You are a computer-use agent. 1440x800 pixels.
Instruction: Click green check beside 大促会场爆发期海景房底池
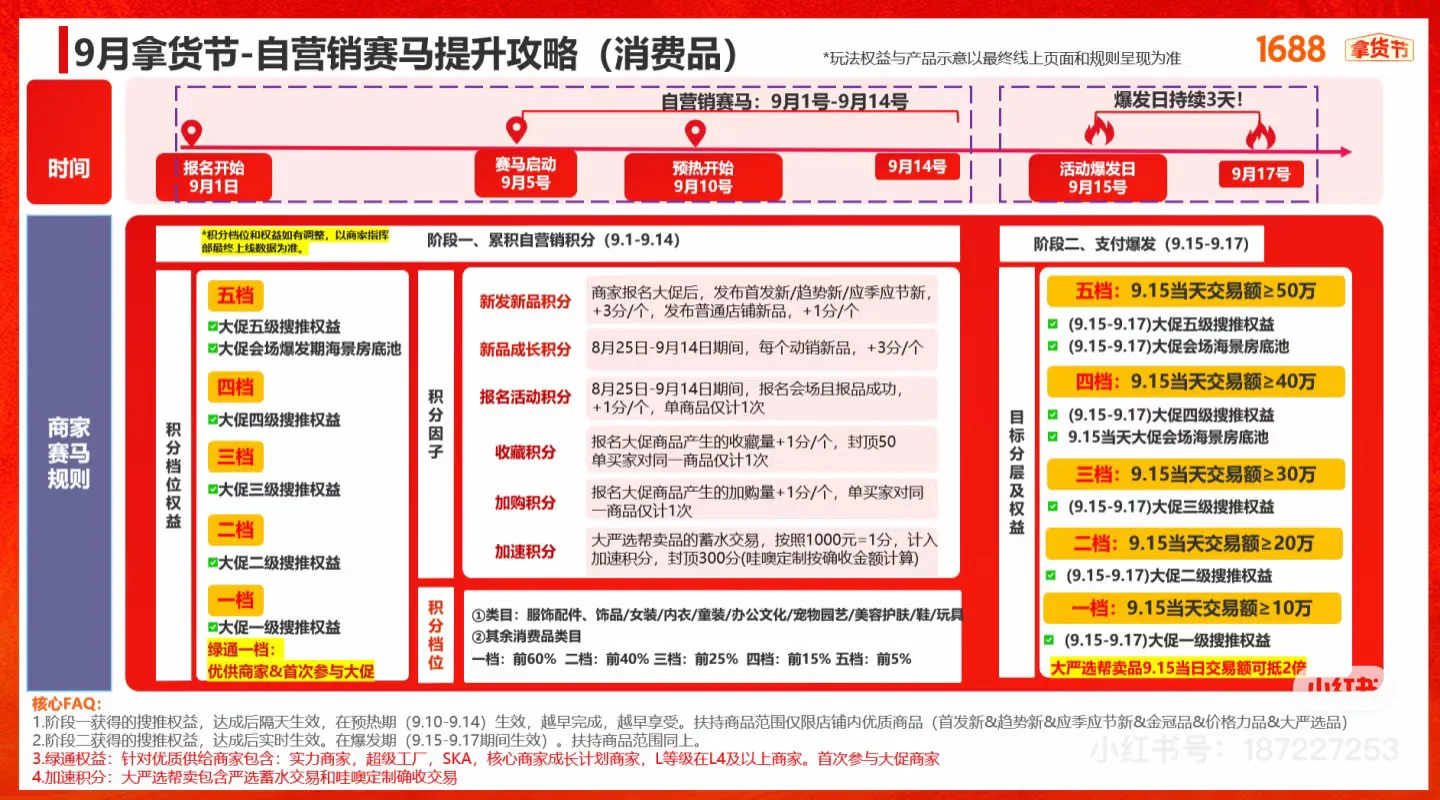(x=212, y=349)
